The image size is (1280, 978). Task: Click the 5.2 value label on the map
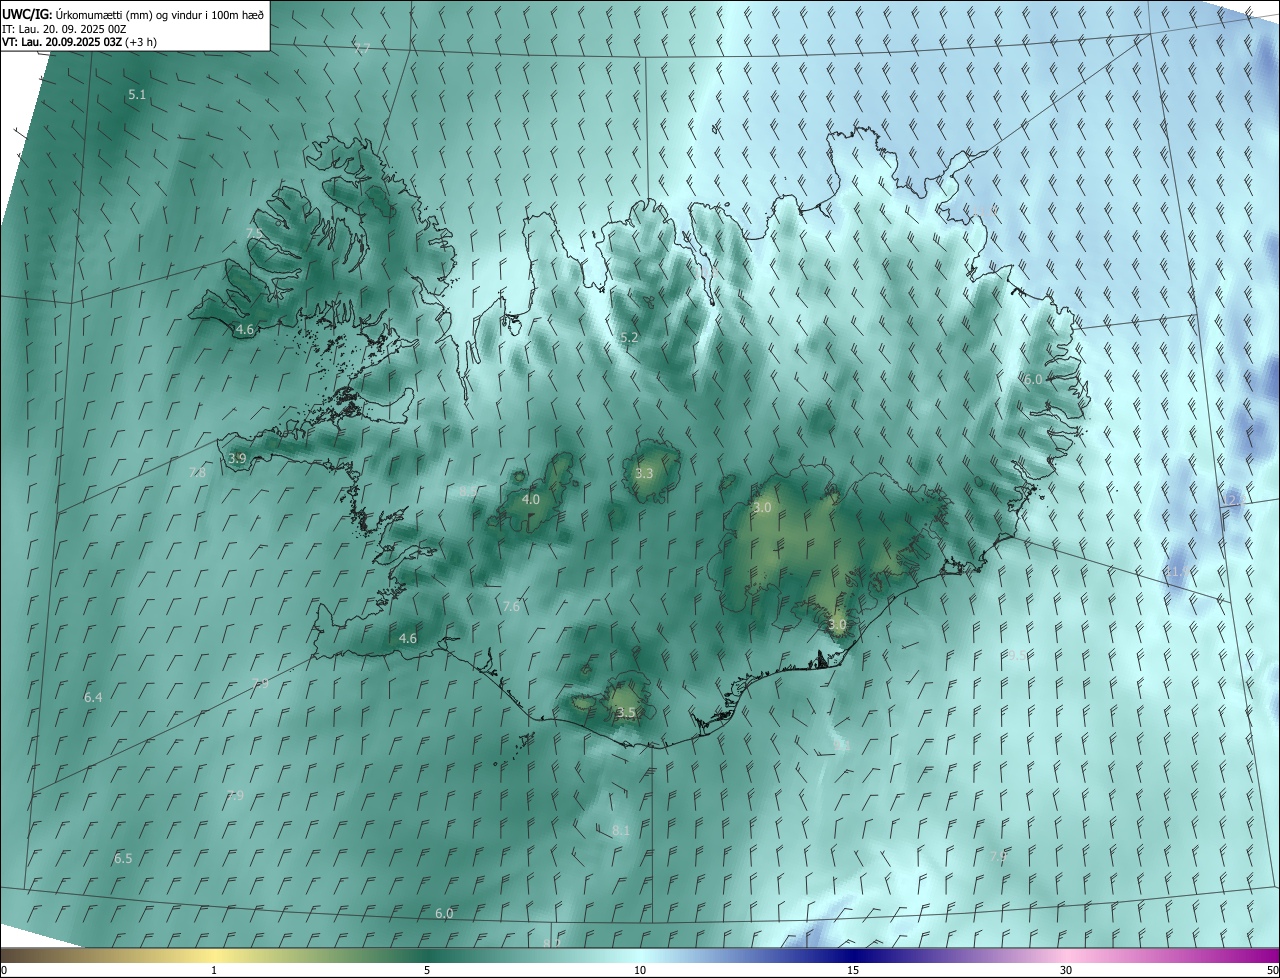629,338
